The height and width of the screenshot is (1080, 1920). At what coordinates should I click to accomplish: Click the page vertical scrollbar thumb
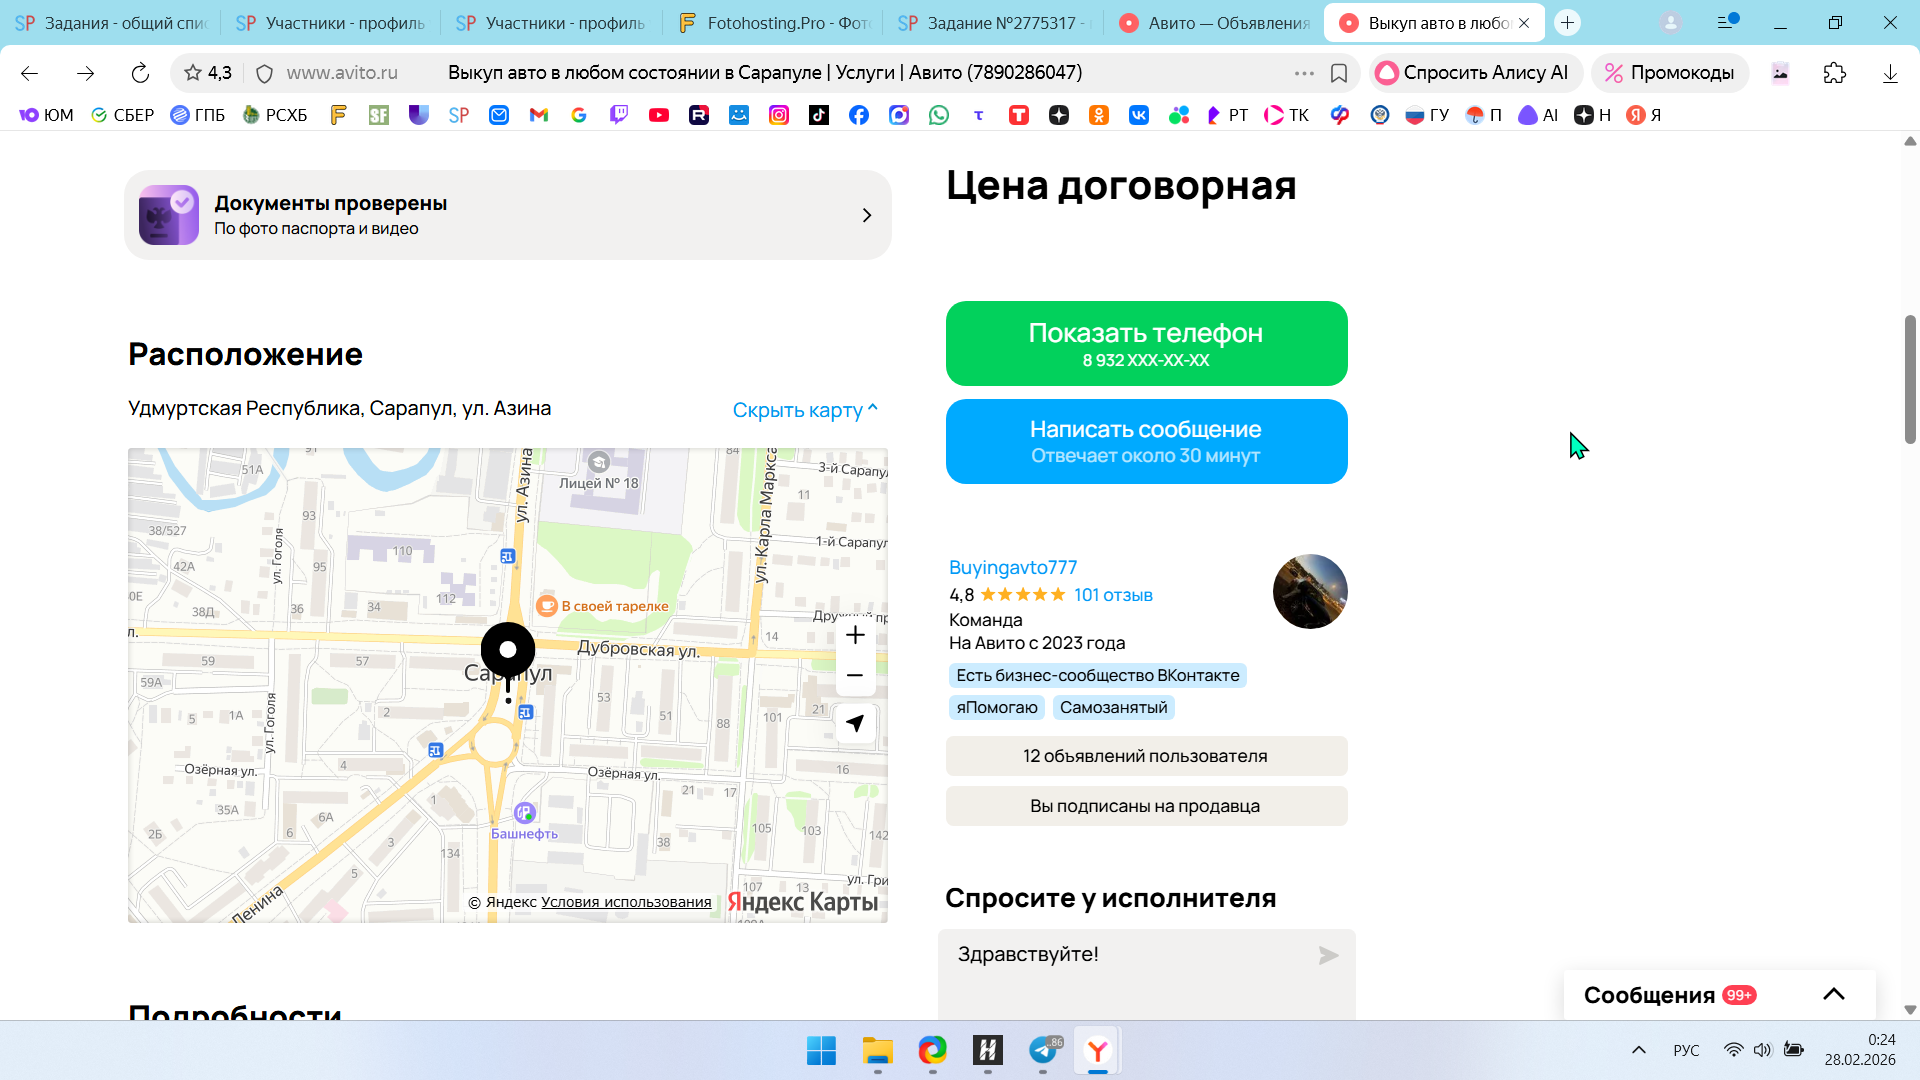click(1910, 380)
